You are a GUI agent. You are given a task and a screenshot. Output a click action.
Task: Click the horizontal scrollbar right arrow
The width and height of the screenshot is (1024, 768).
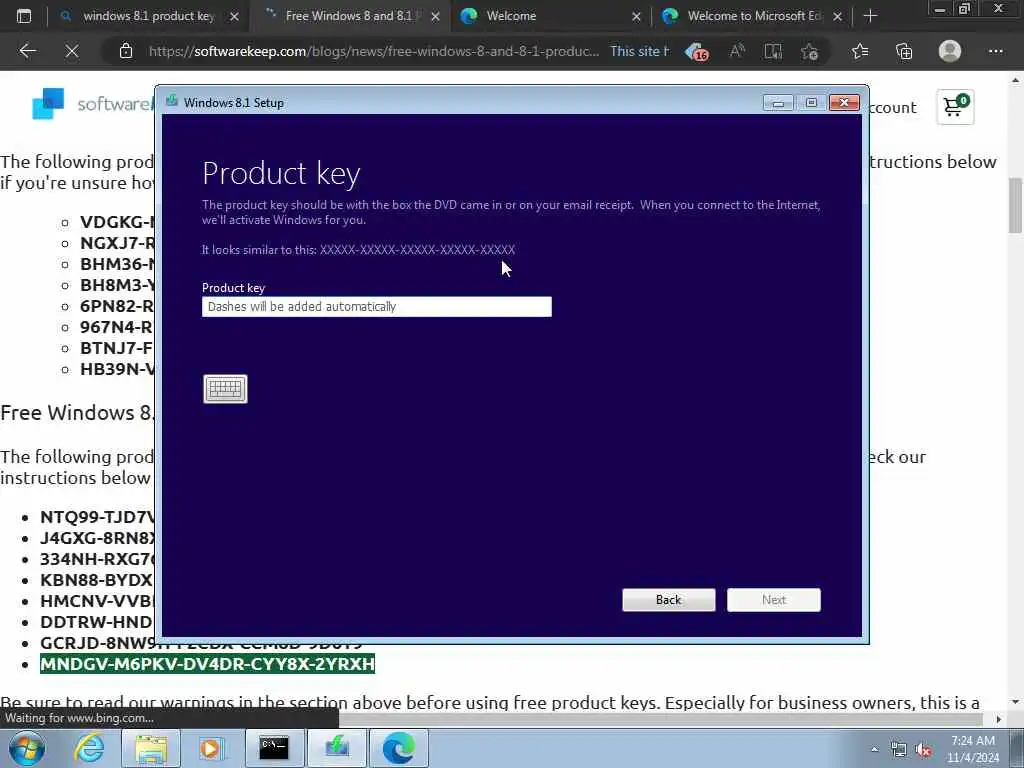click(999, 719)
